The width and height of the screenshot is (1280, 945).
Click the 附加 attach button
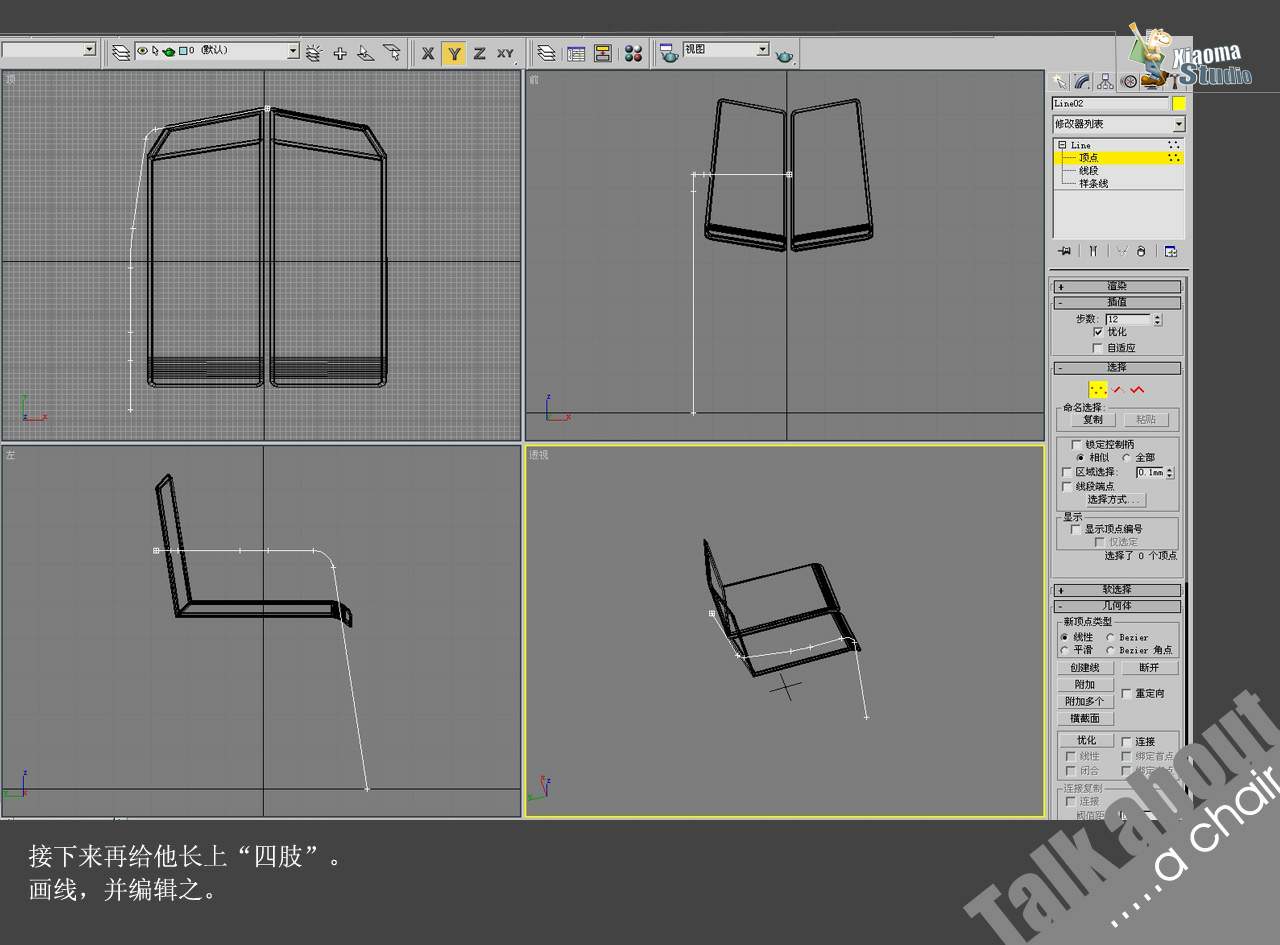(1085, 685)
